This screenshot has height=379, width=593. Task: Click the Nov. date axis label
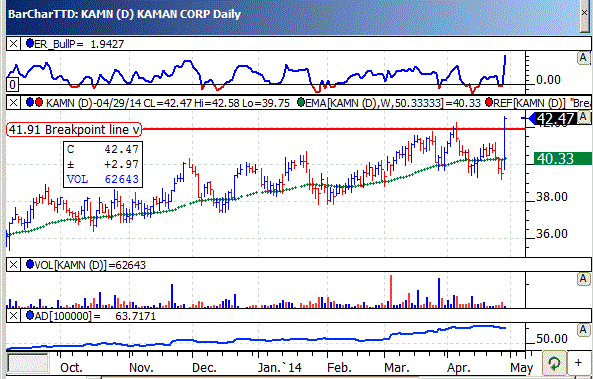tap(141, 368)
